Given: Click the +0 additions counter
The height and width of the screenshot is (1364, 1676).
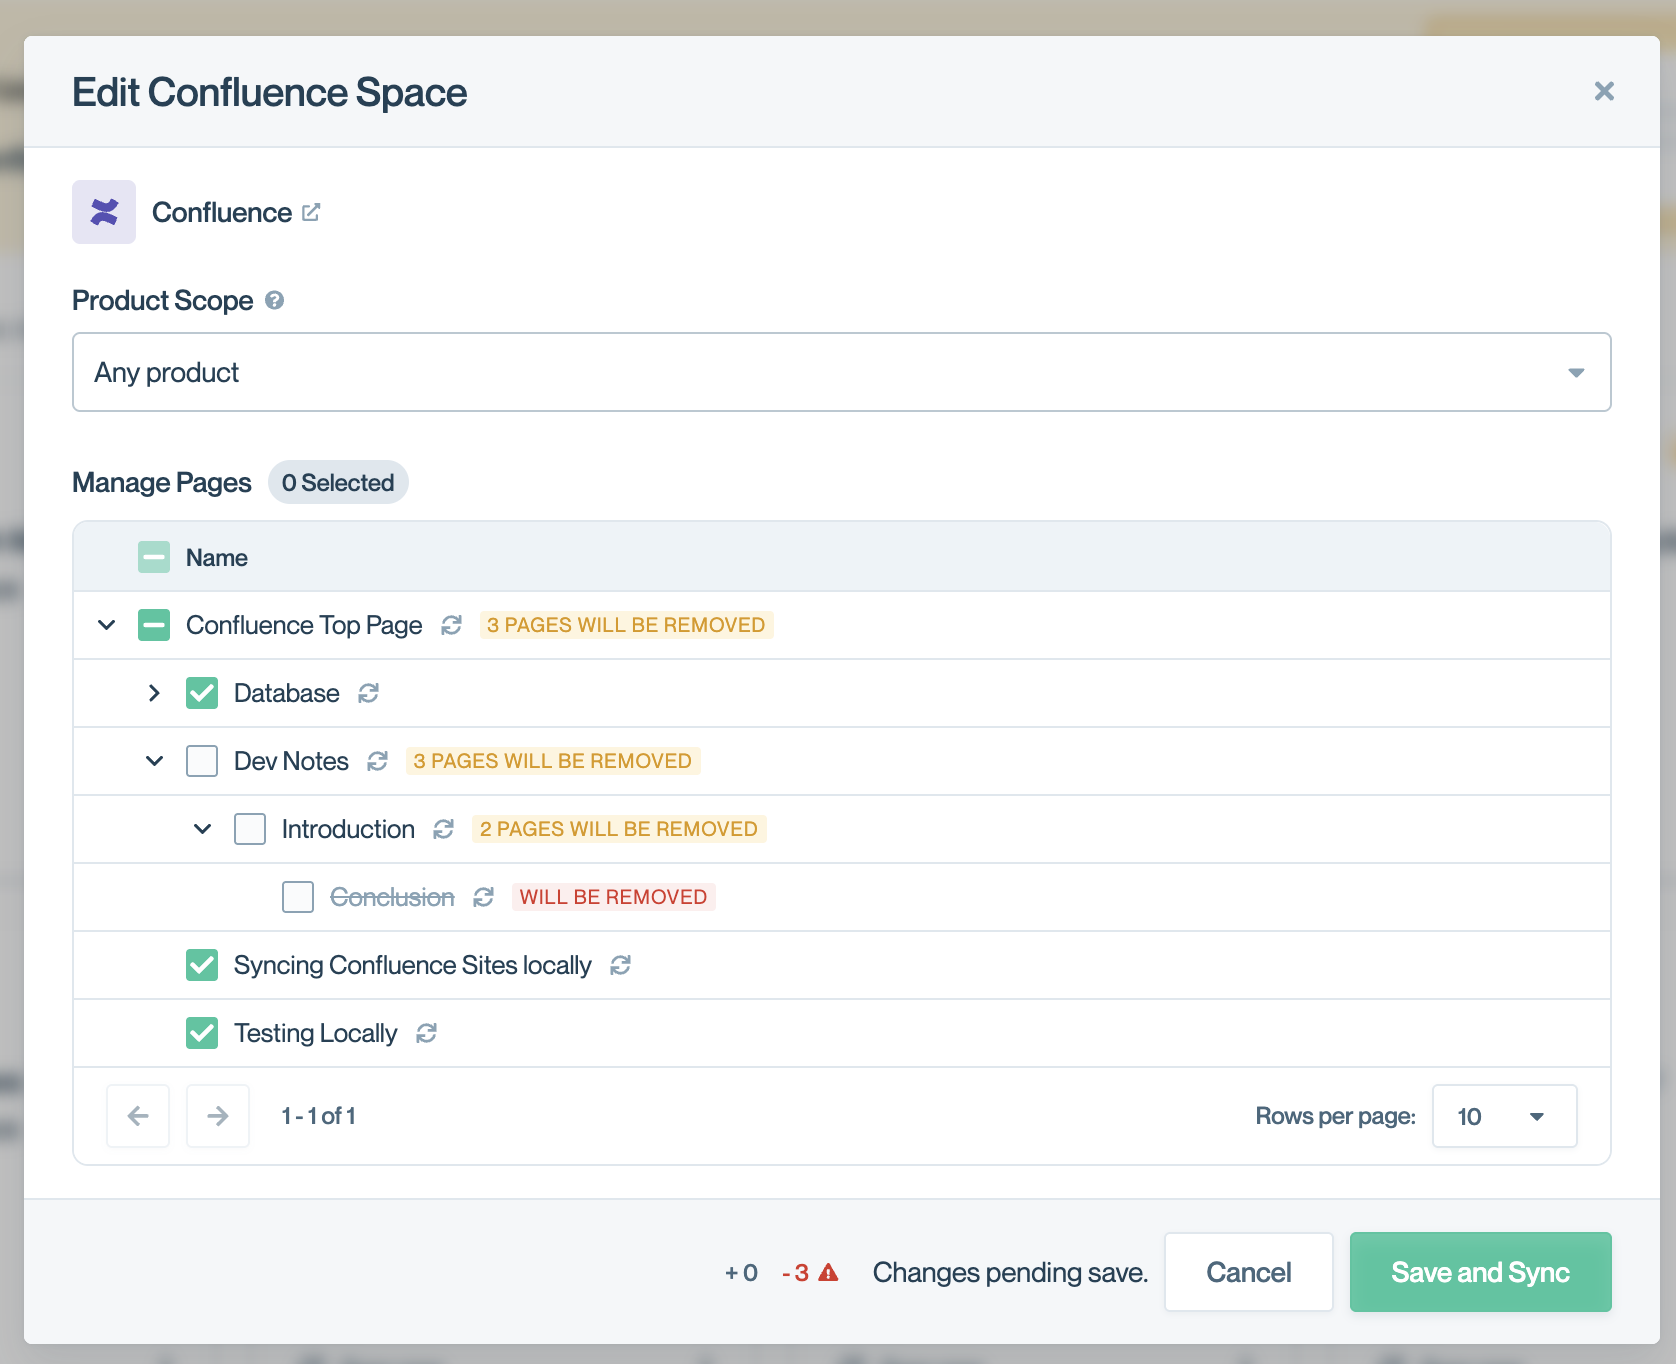Looking at the screenshot, I should tap(742, 1272).
